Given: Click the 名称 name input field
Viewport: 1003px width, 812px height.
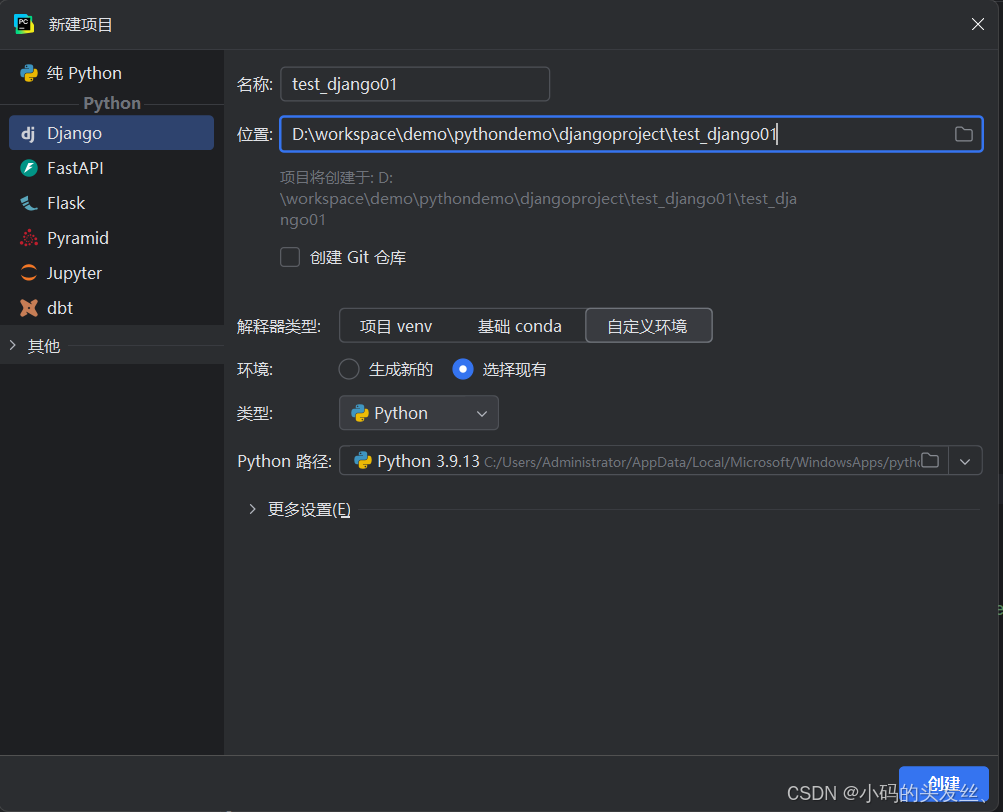Looking at the screenshot, I should [x=415, y=84].
